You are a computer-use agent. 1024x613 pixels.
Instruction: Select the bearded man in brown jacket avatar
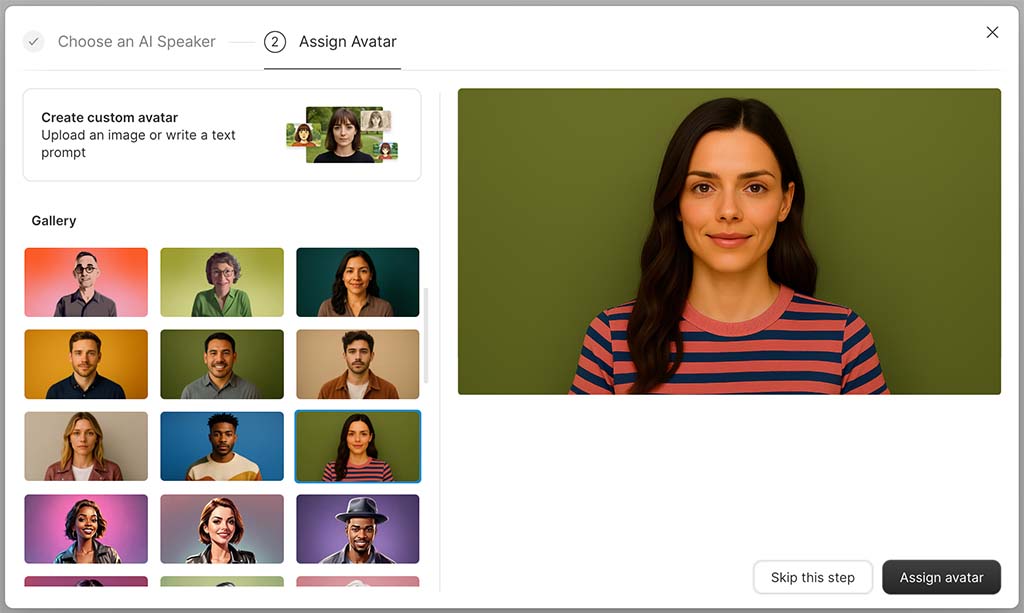[357, 364]
